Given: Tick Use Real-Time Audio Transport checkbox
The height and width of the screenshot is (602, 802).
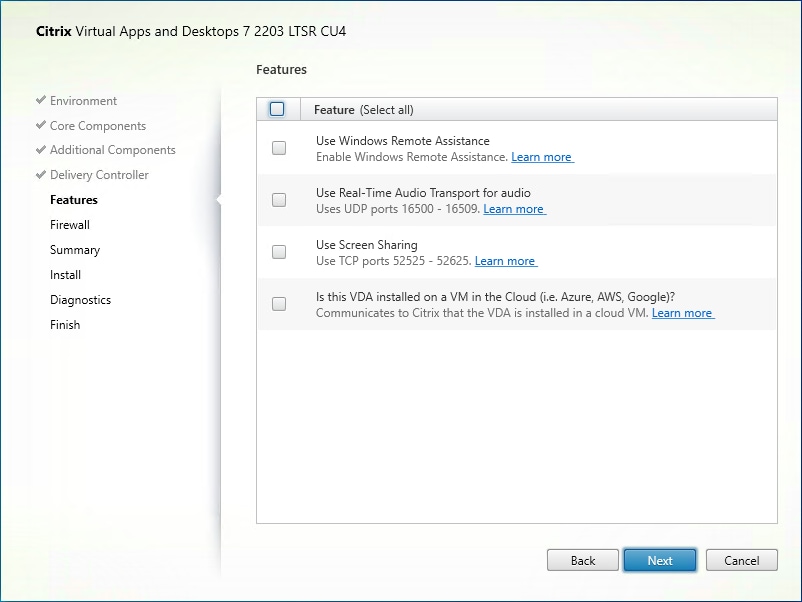Looking at the screenshot, I should coord(279,200).
